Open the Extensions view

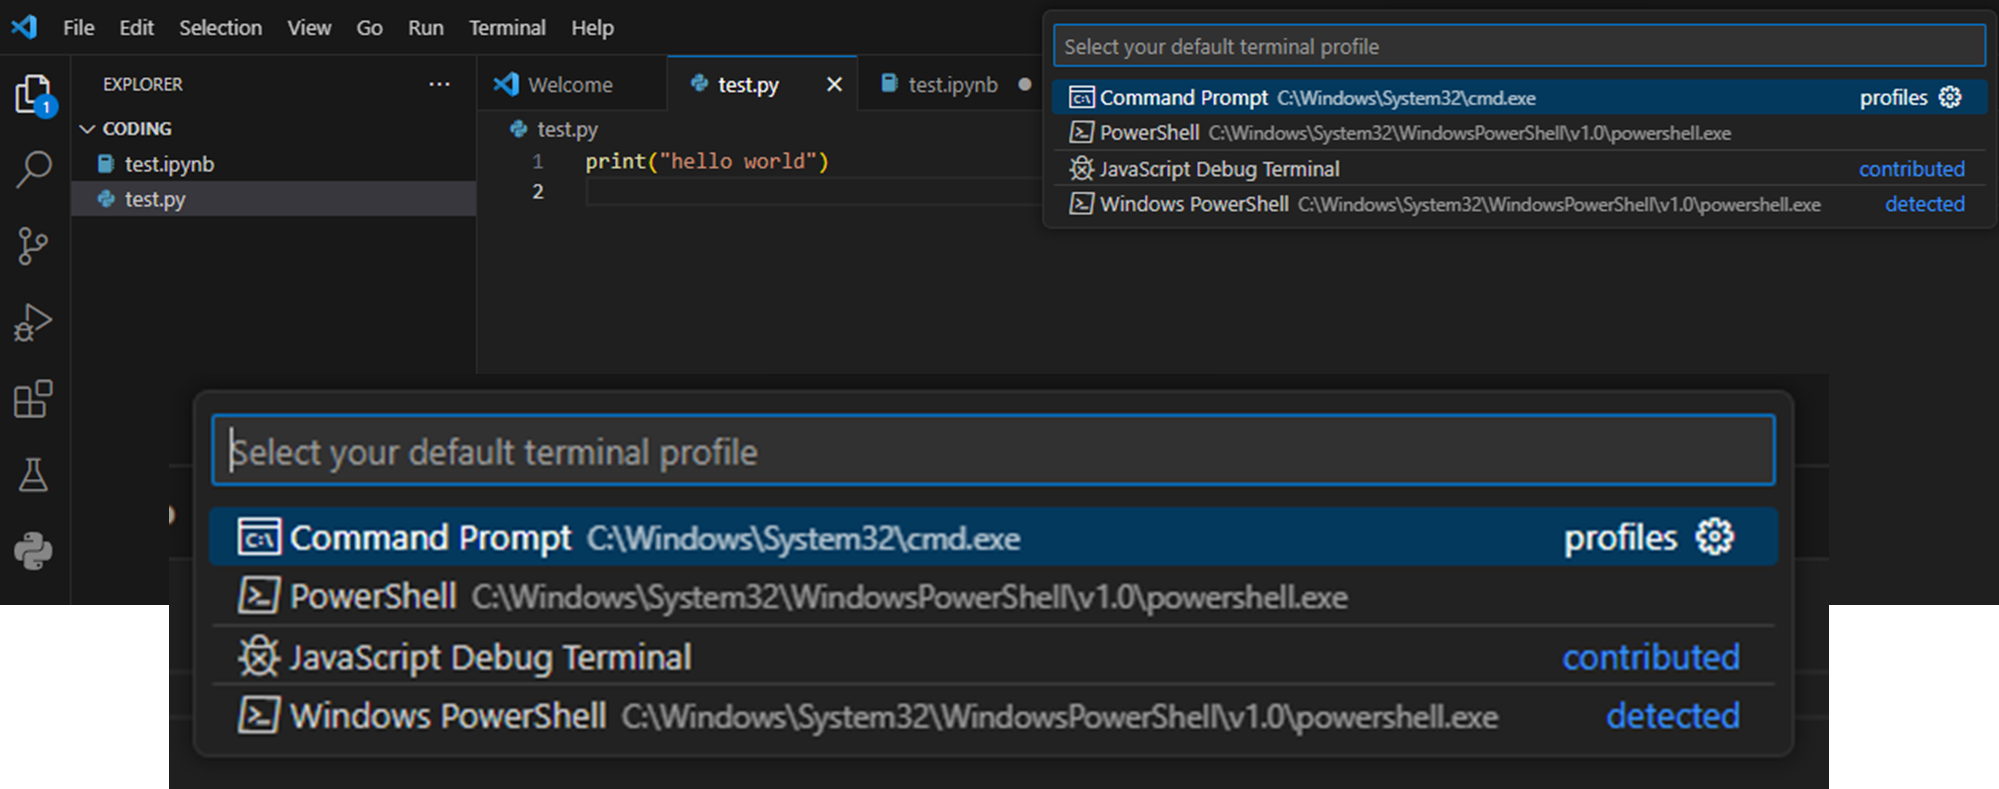(33, 399)
